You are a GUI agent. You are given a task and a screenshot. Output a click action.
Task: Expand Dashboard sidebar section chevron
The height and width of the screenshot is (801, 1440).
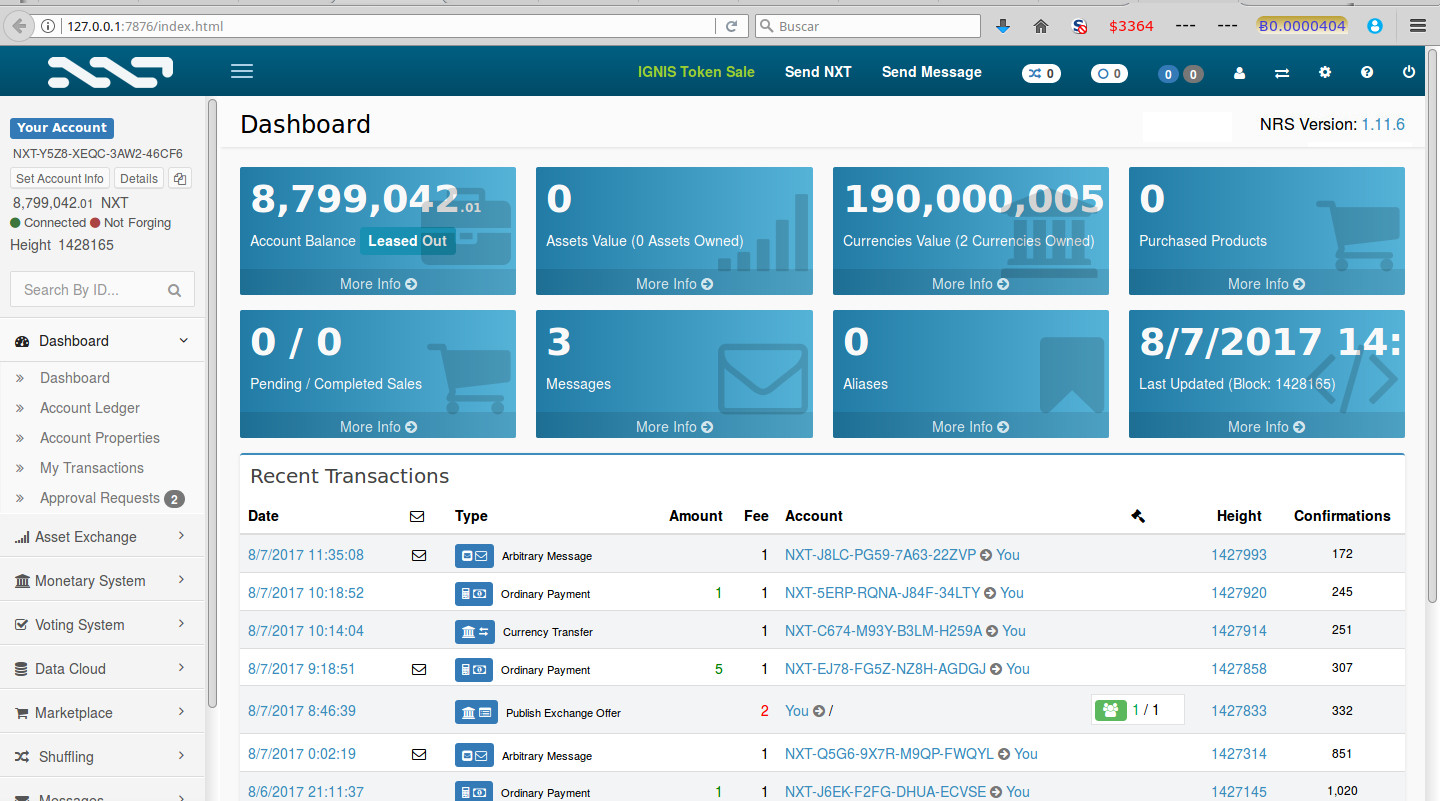183,341
